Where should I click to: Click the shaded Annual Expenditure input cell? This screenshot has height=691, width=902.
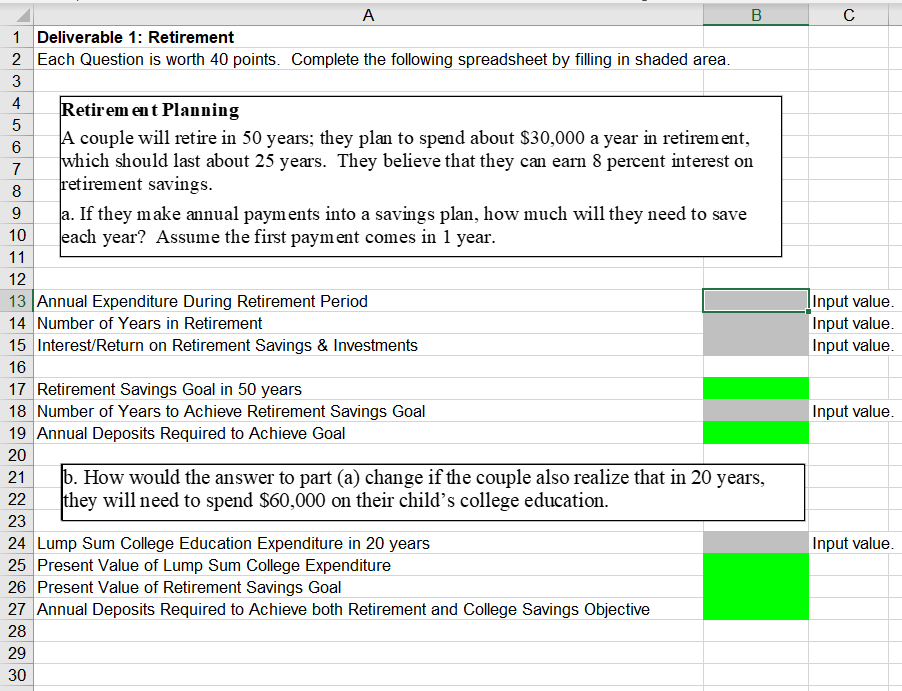coord(755,301)
